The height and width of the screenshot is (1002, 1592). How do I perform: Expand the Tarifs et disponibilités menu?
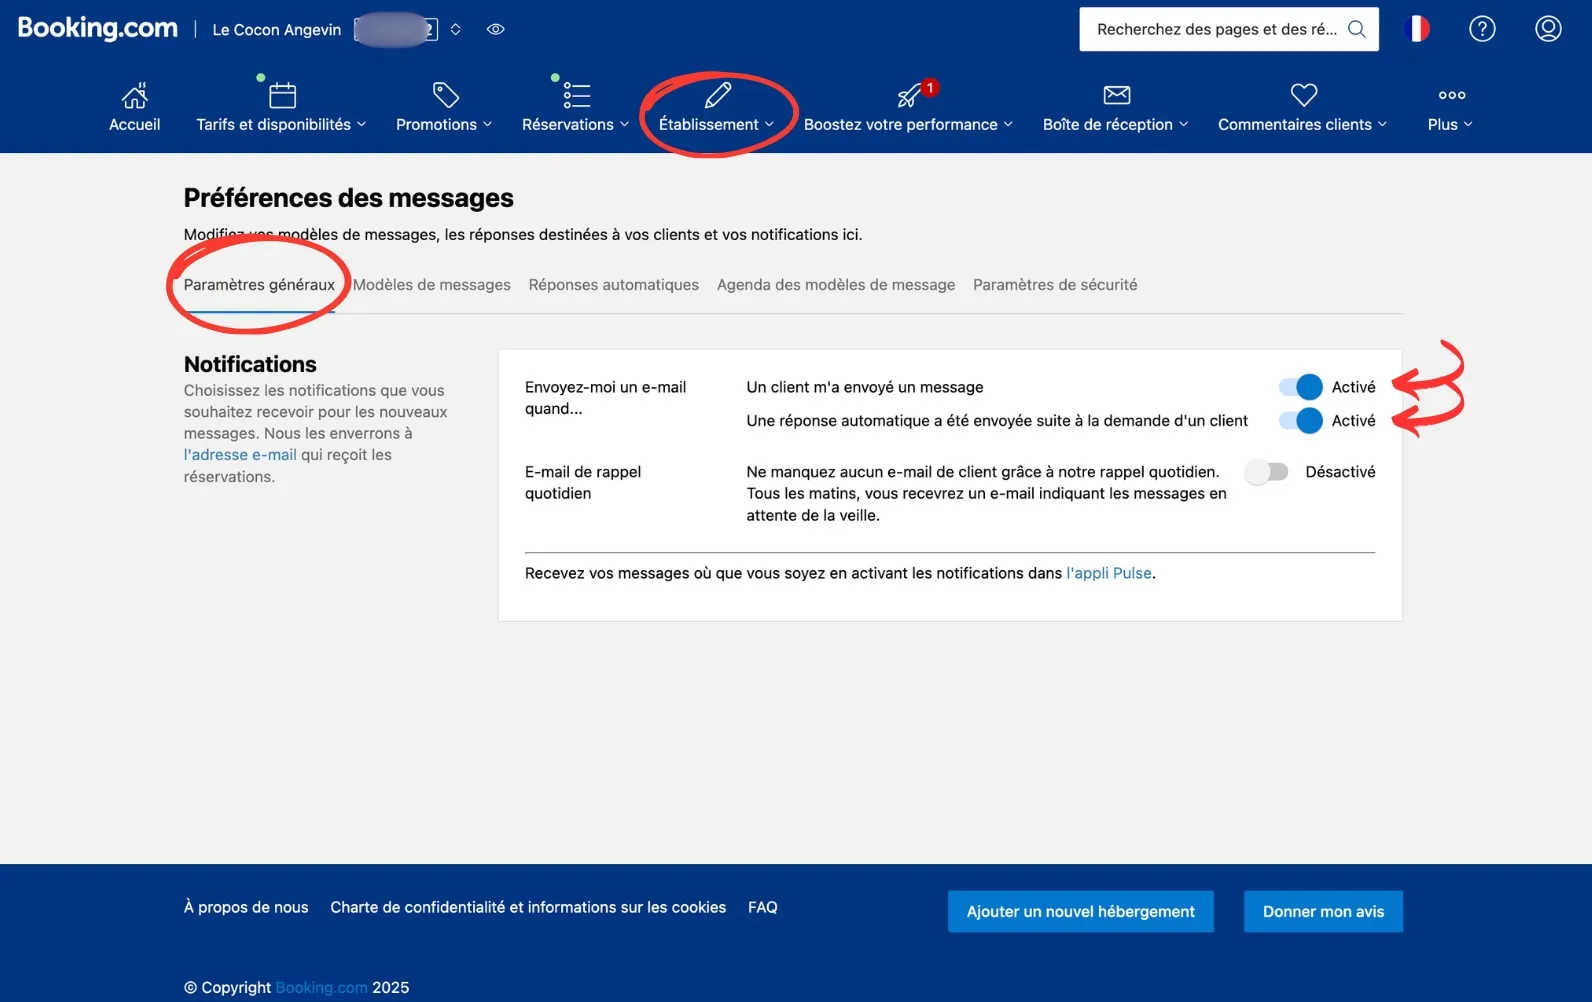[282, 124]
